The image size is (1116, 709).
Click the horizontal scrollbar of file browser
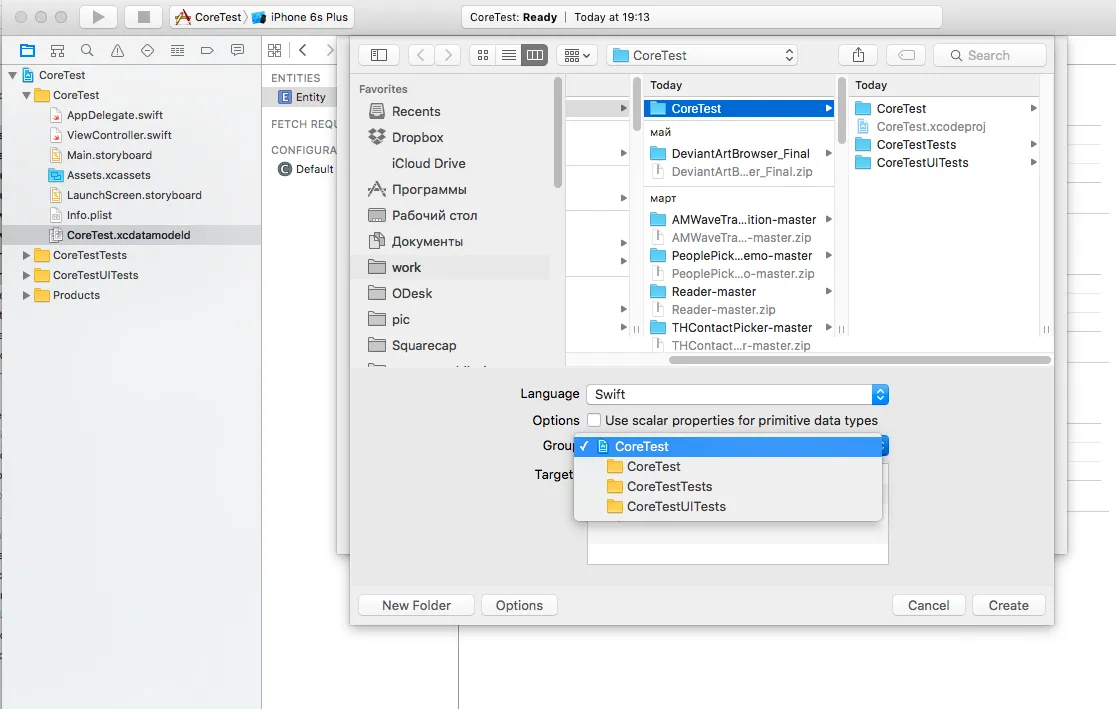click(x=860, y=359)
